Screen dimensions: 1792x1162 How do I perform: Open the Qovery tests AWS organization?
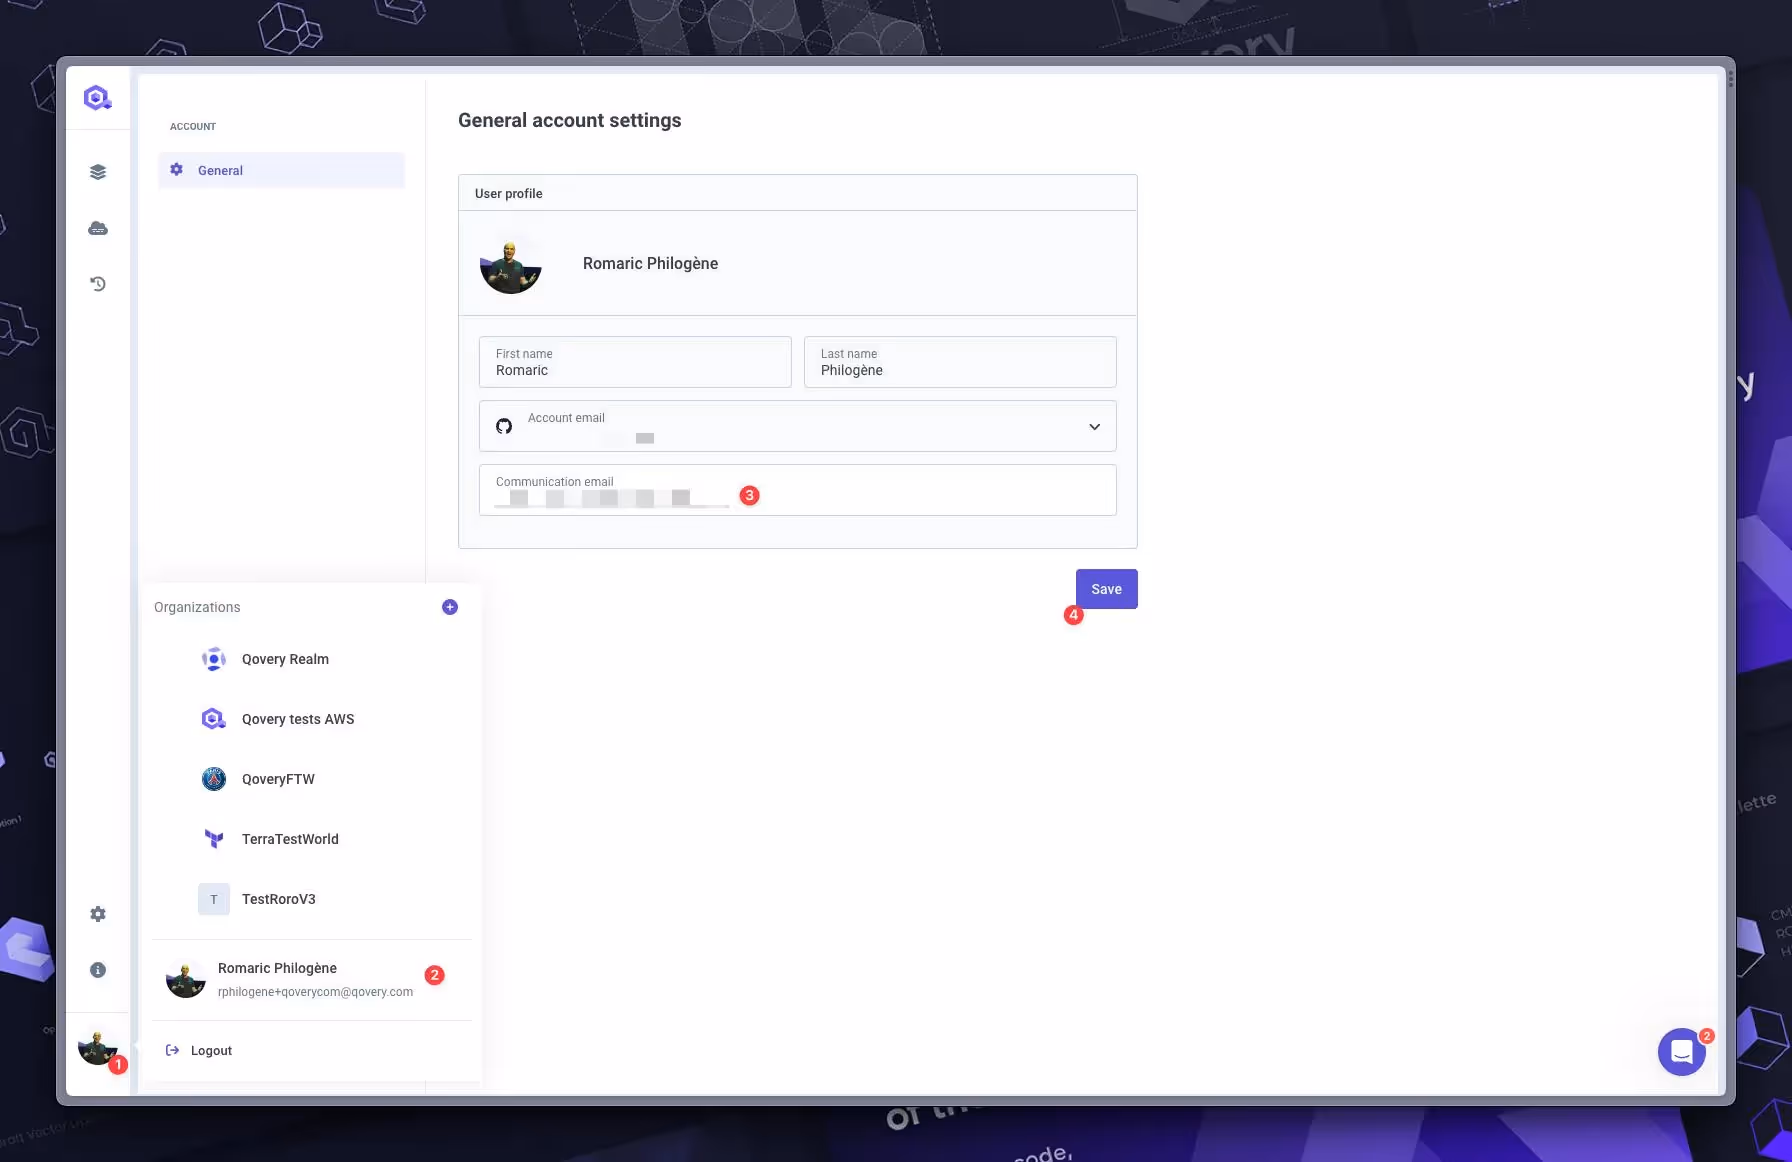(x=297, y=718)
